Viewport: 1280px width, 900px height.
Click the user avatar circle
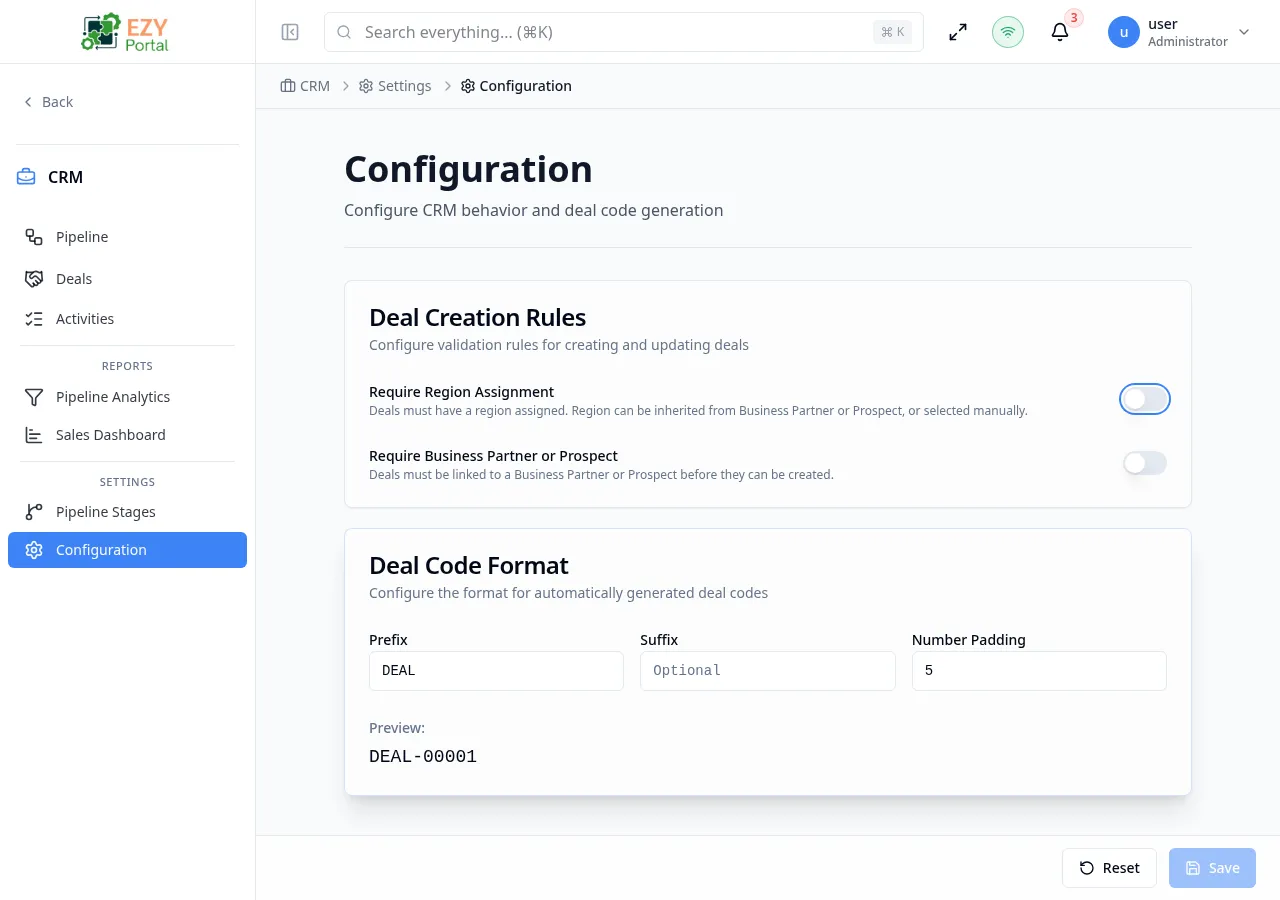pos(1124,32)
